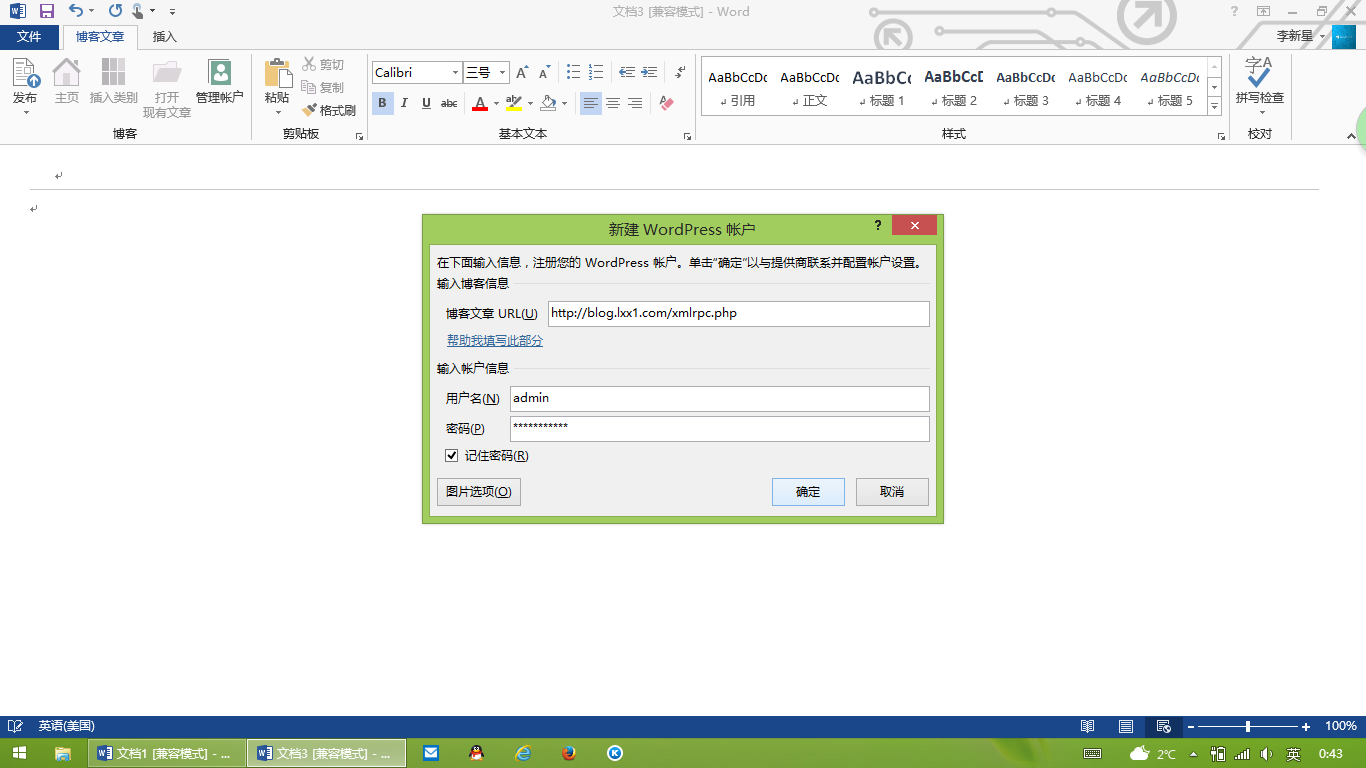Open the font color dropdown arrow
The height and width of the screenshot is (768, 1366).
click(x=496, y=103)
